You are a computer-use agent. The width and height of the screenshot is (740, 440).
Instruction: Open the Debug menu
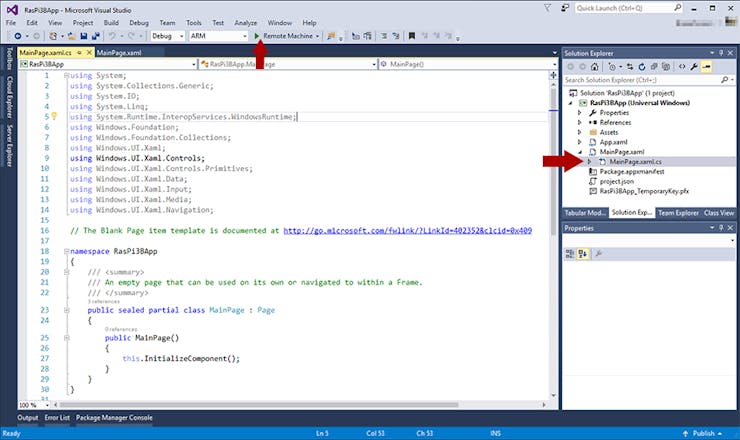[x=139, y=23]
